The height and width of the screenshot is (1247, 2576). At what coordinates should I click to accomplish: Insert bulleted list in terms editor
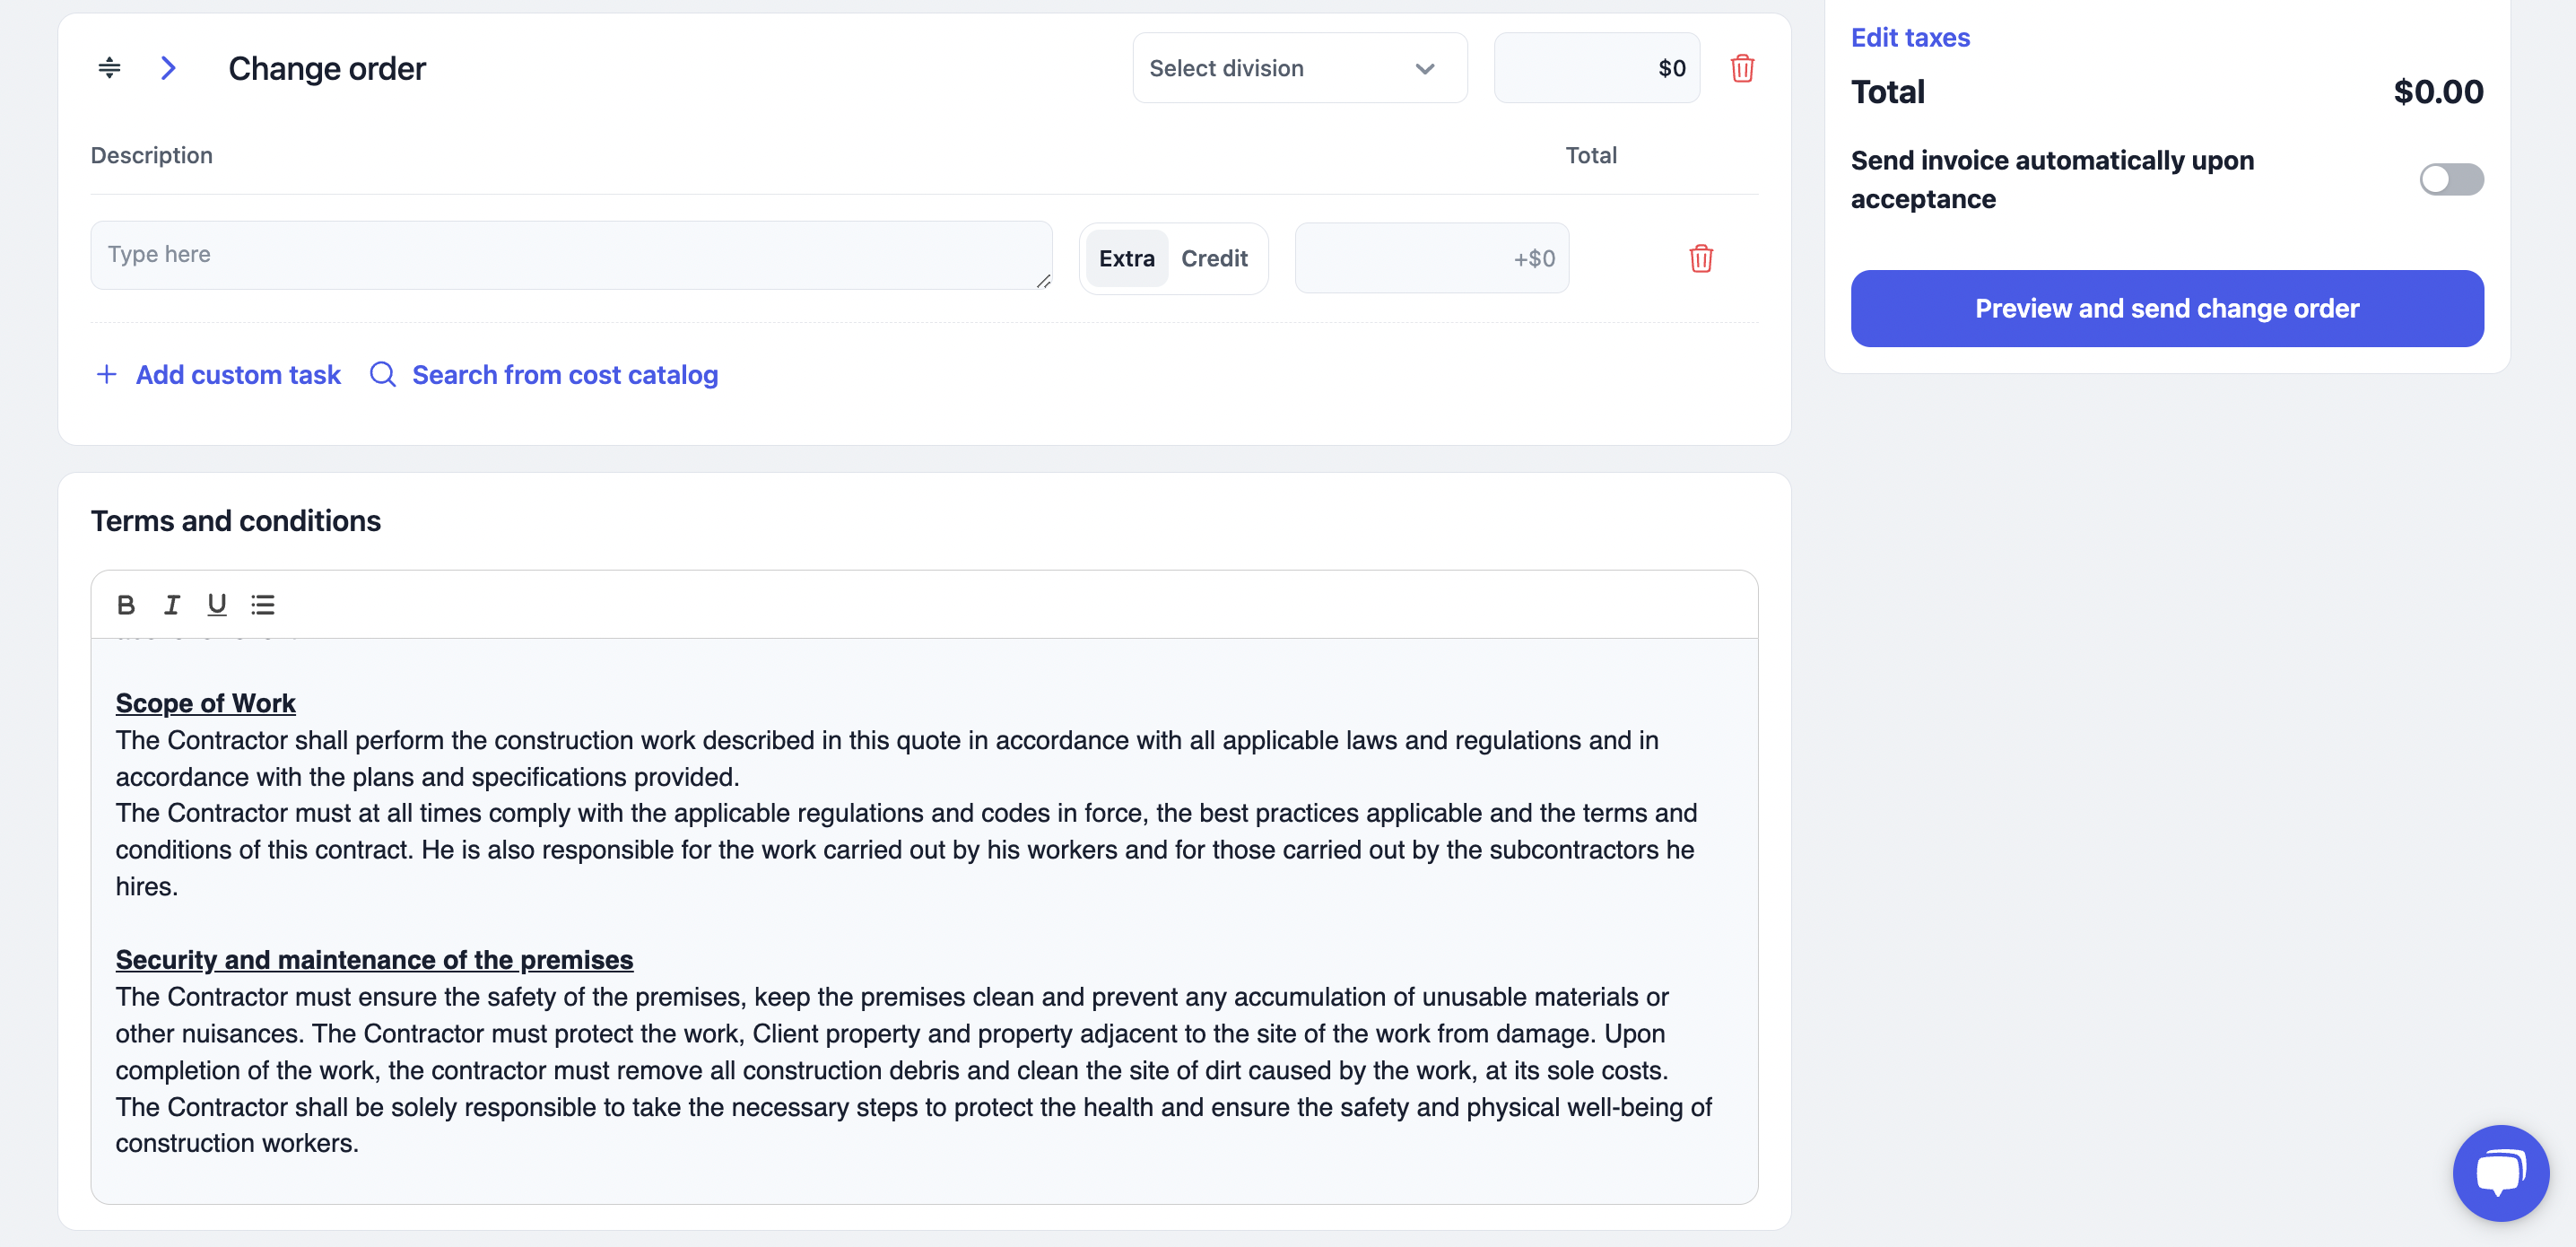(263, 604)
